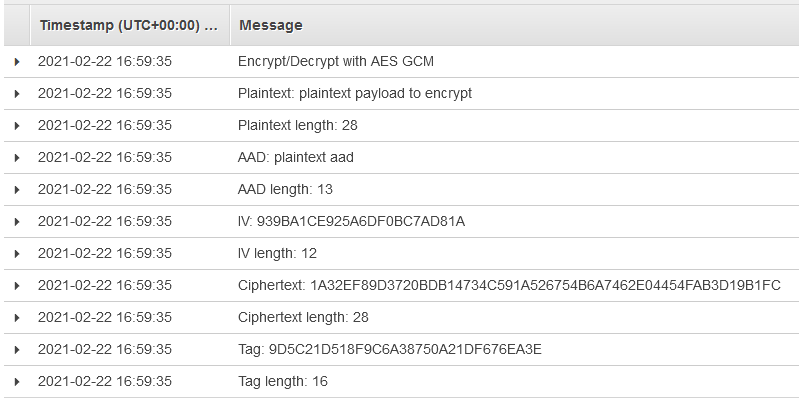Select the Ciphertext hex message text

click(x=509, y=286)
